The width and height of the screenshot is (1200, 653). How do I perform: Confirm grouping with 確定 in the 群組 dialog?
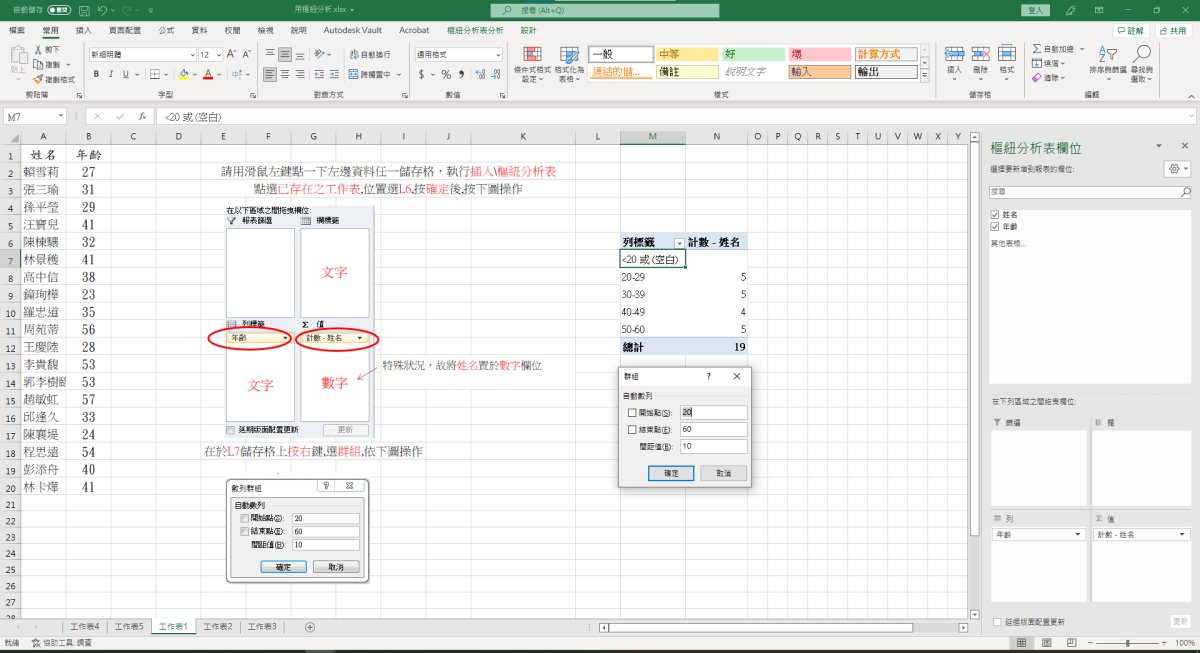click(671, 473)
